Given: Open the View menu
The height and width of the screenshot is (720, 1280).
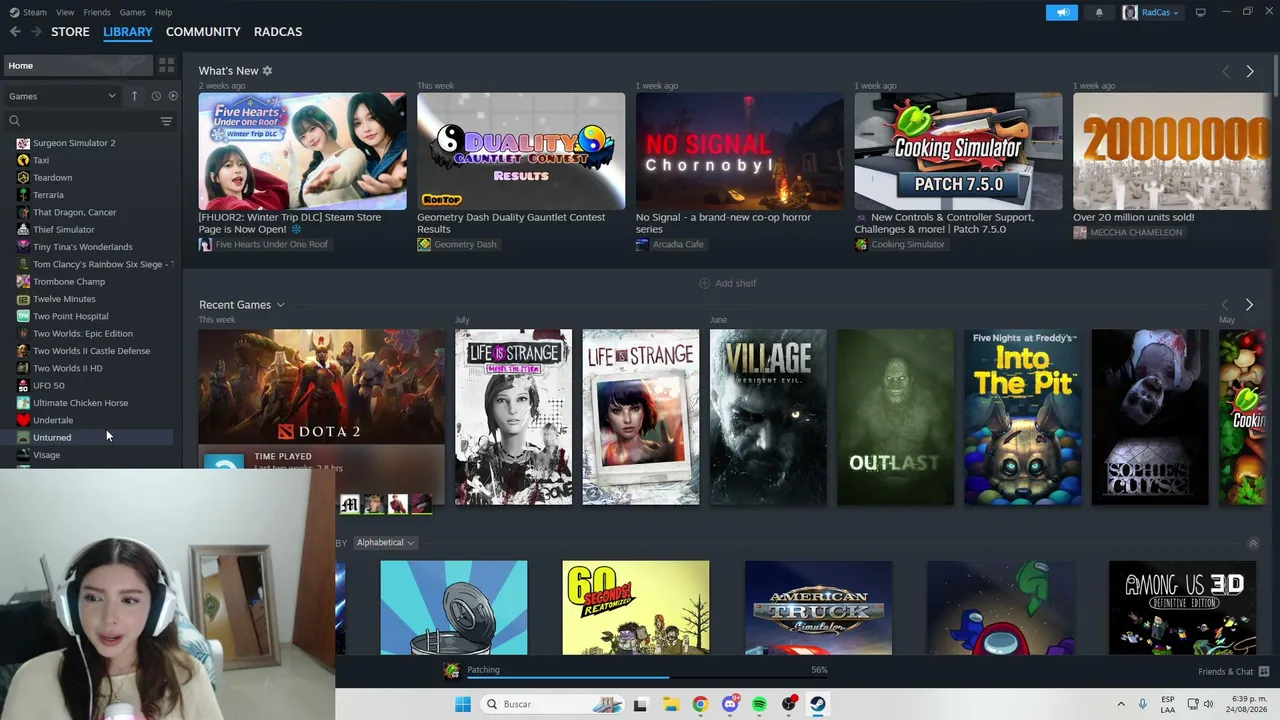Looking at the screenshot, I should (x=65, y=12).
